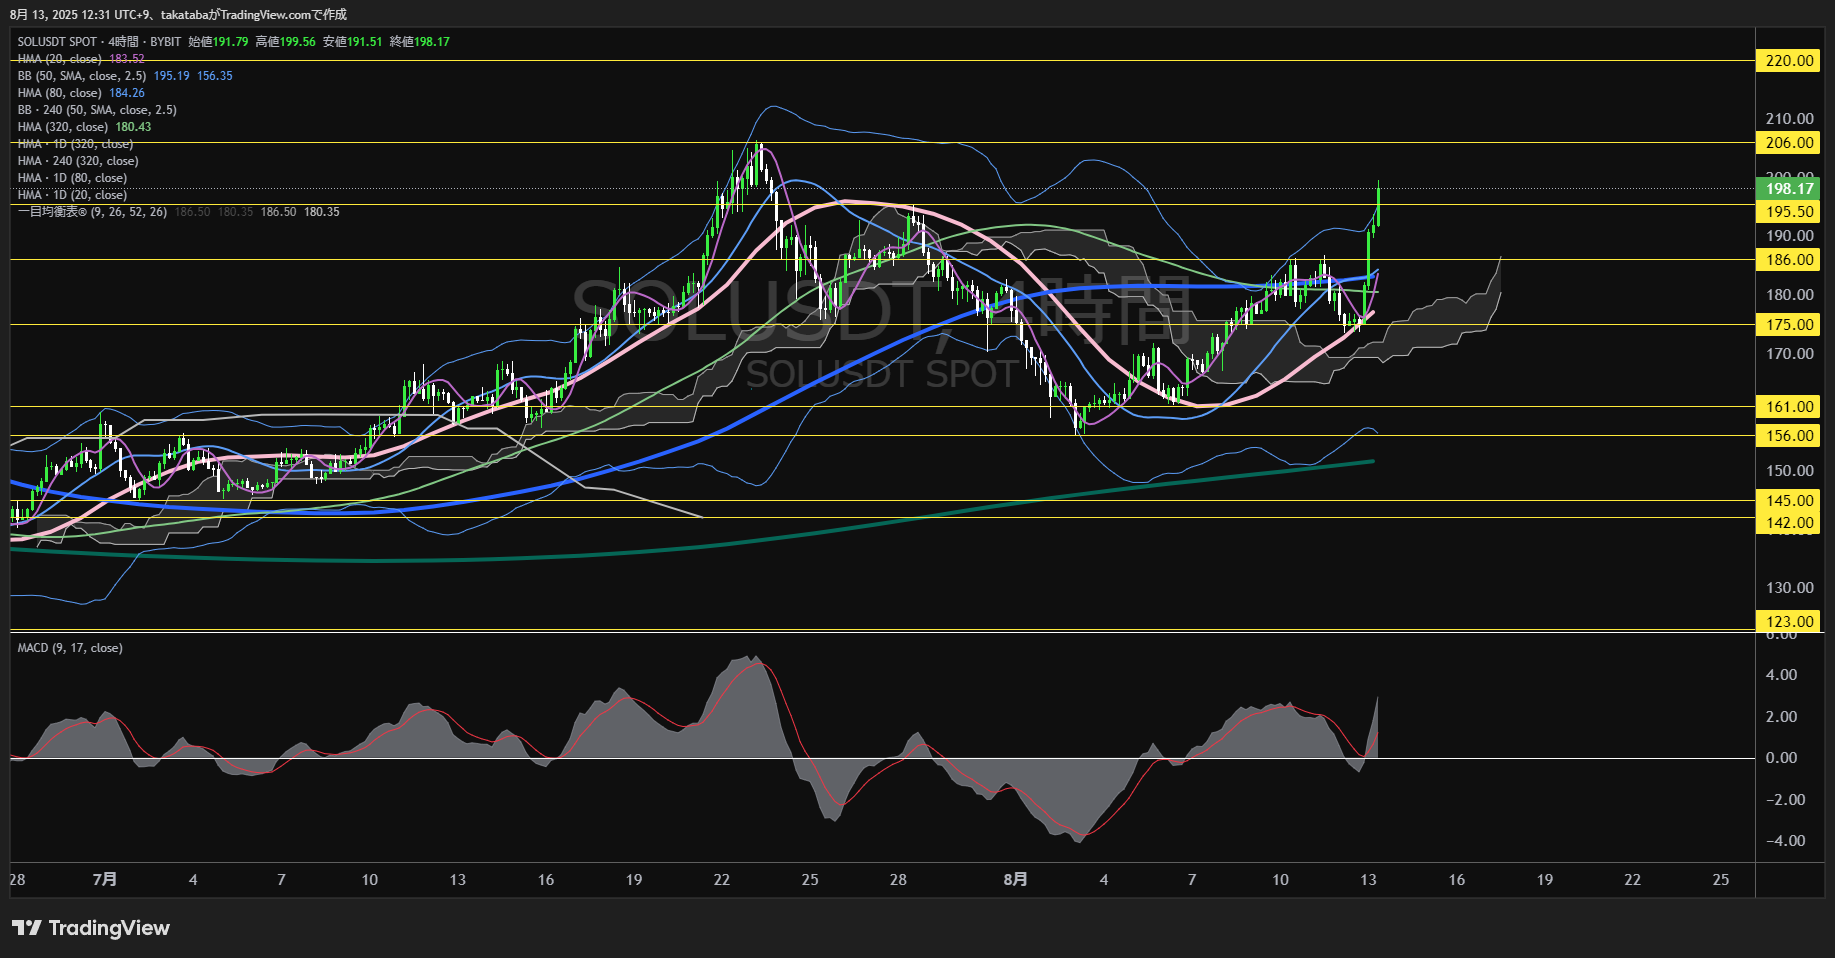1835x958 pixels.
Task: Click the 130.00 price axis tick
Action: (x=1789, y=588)
